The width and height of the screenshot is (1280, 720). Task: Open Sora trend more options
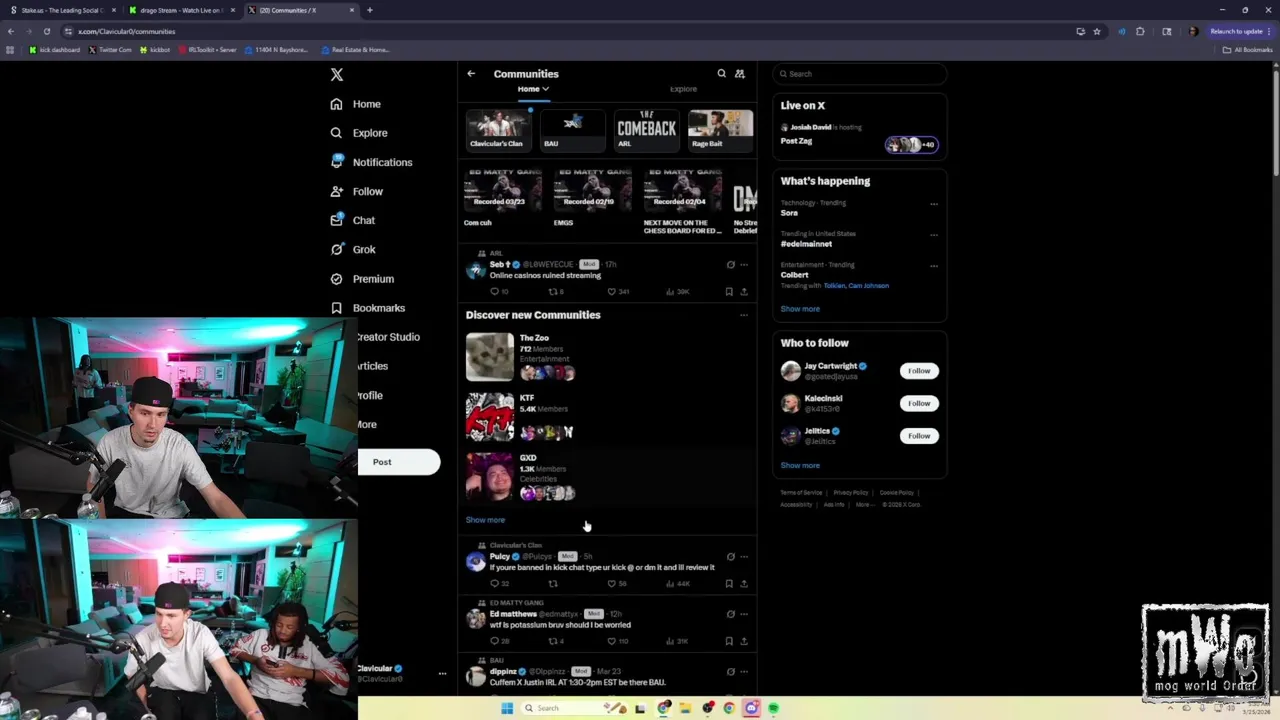pyautogui.click(x=934, y=204)
